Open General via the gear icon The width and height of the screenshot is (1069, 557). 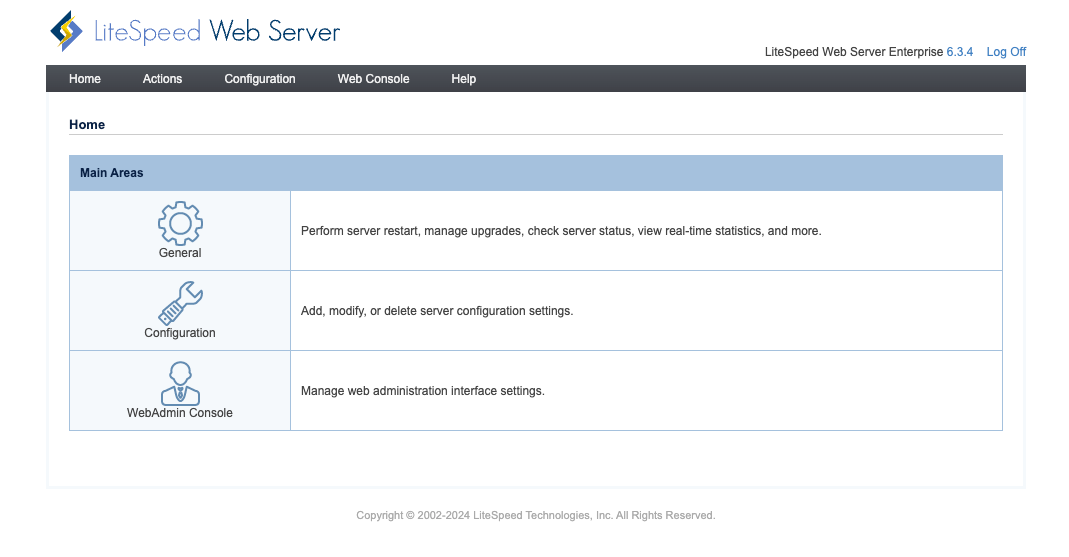[x=180, y=222]
